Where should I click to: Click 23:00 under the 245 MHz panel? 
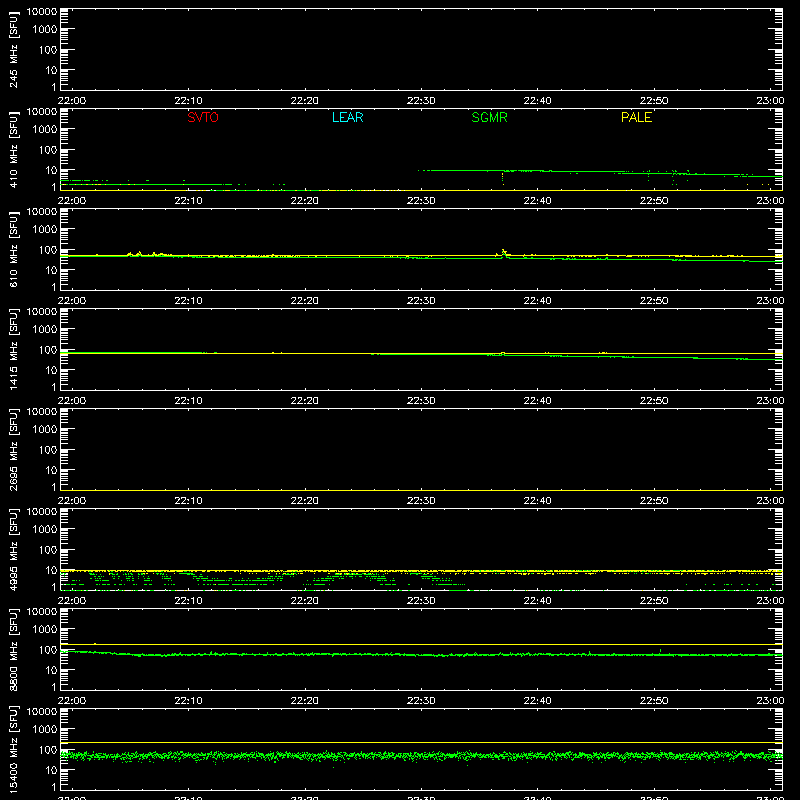pos(770,101)
